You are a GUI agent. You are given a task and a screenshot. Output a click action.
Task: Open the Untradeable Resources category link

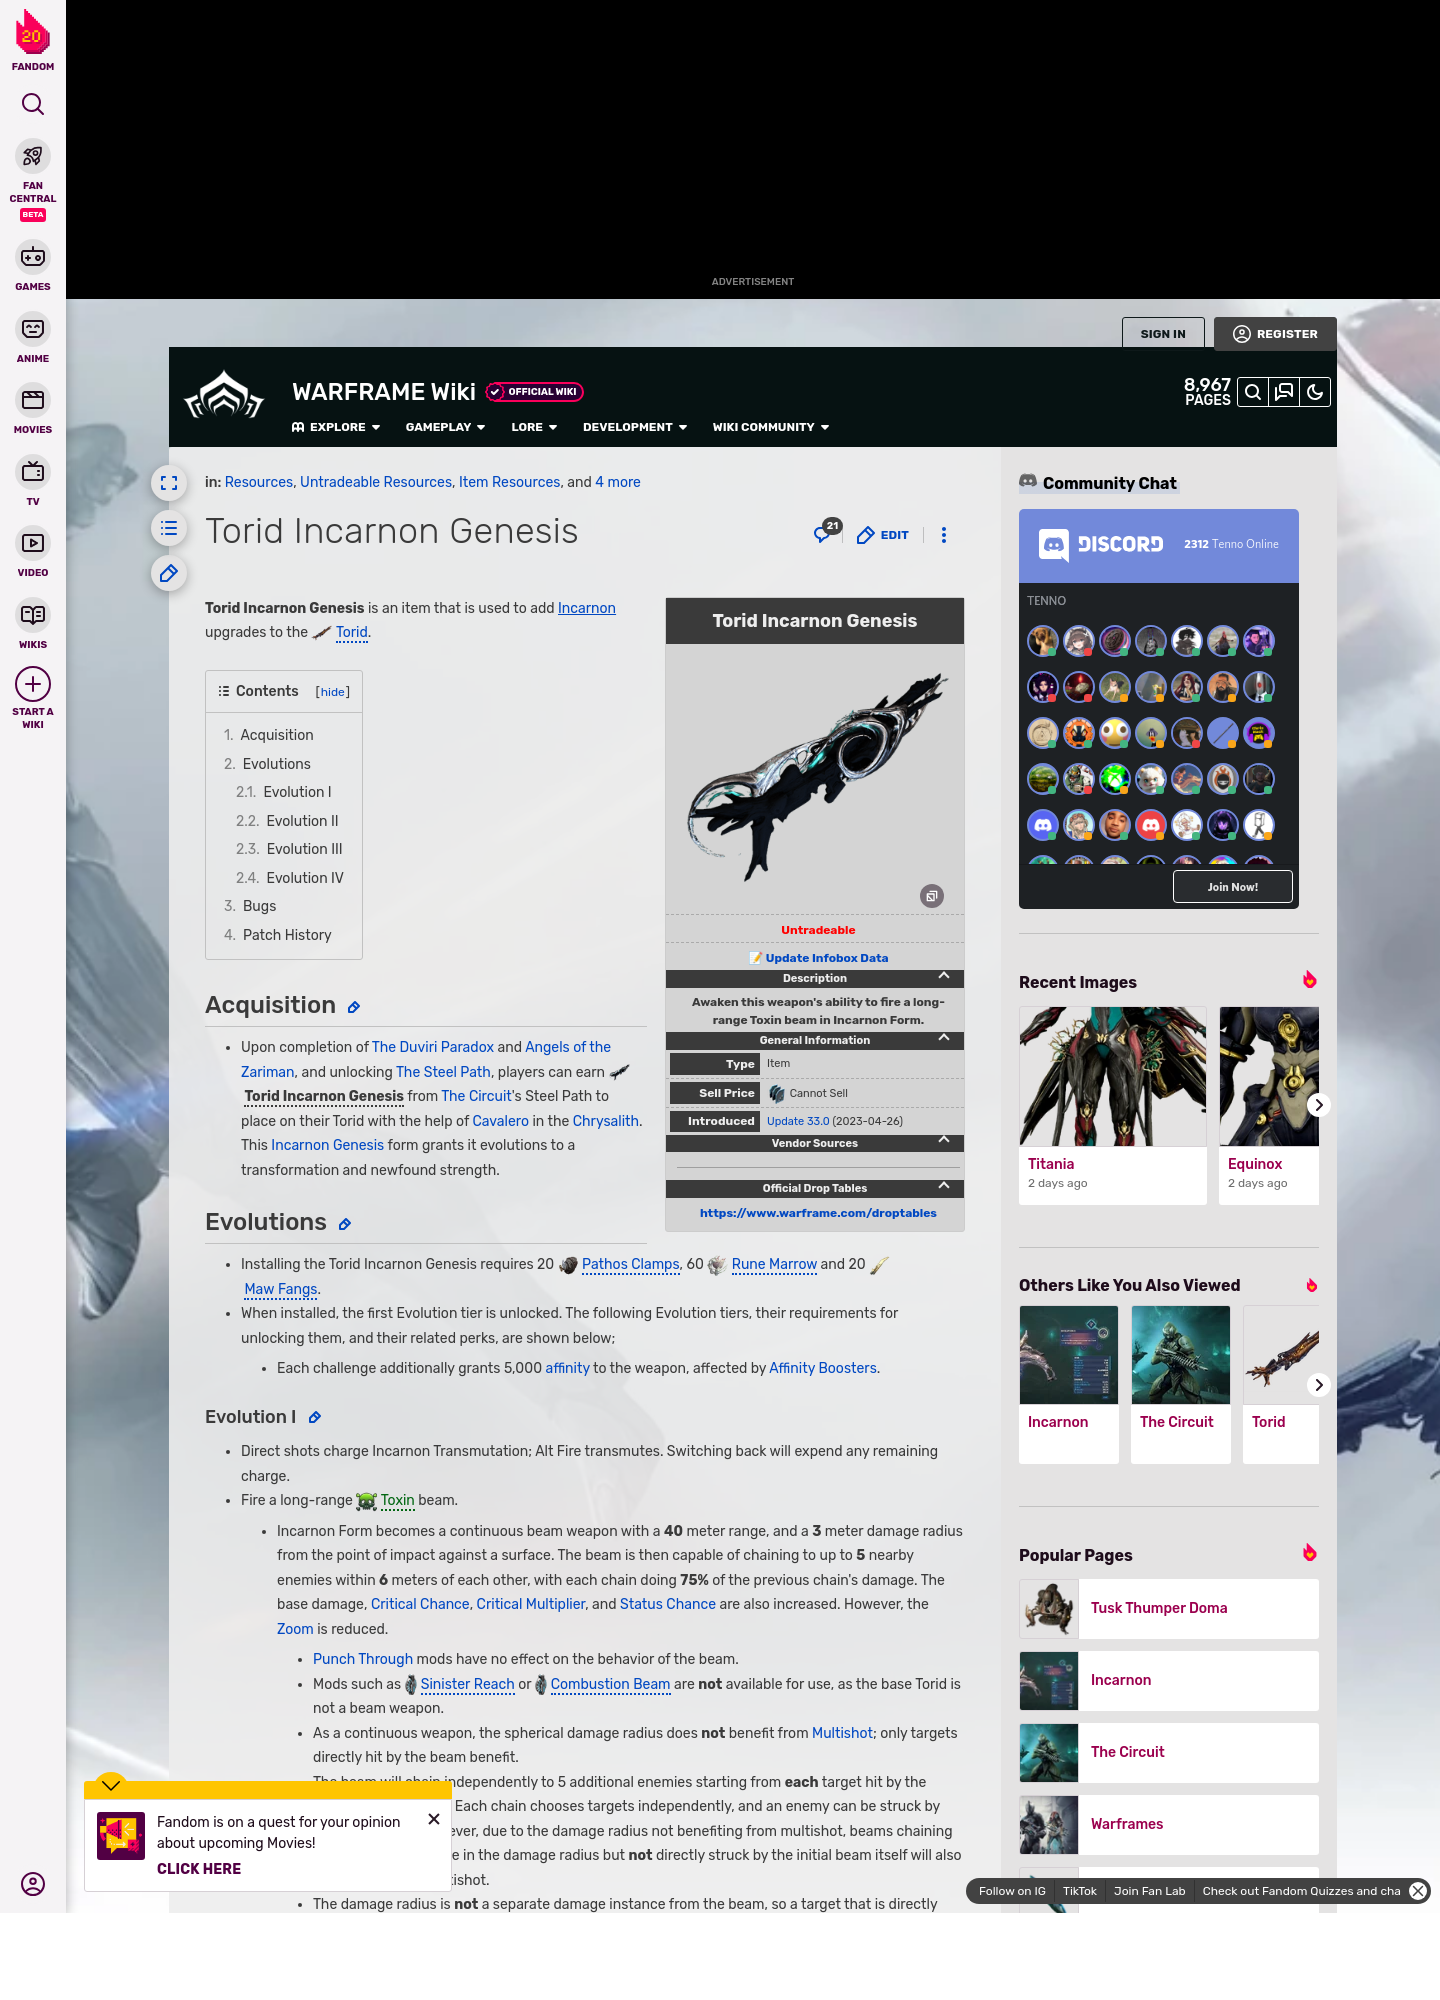click(x=376, y=482)
